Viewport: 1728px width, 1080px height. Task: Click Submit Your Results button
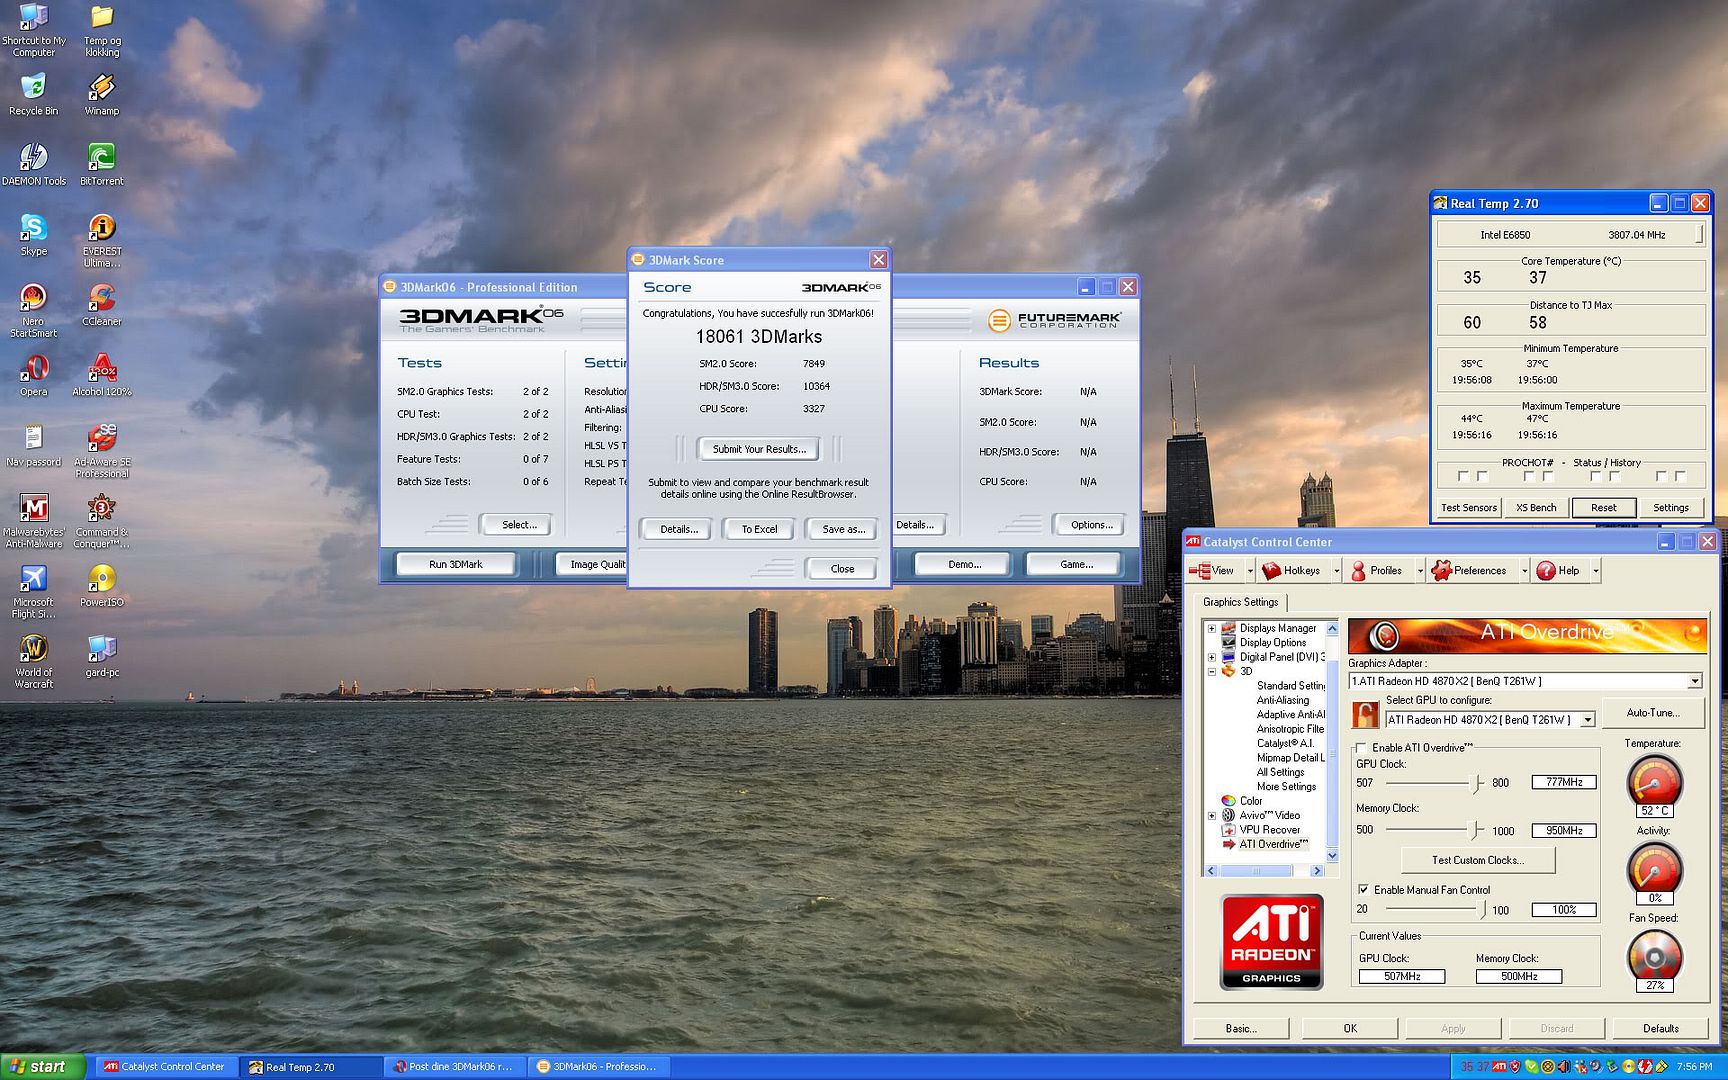pyautogui.click(x=759, y=449)
